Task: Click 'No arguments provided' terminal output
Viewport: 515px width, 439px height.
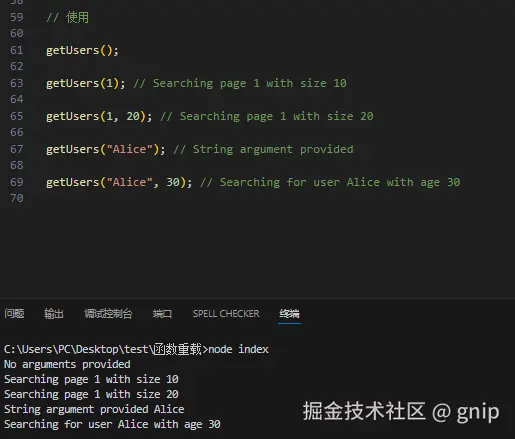Action: (67, 364)
